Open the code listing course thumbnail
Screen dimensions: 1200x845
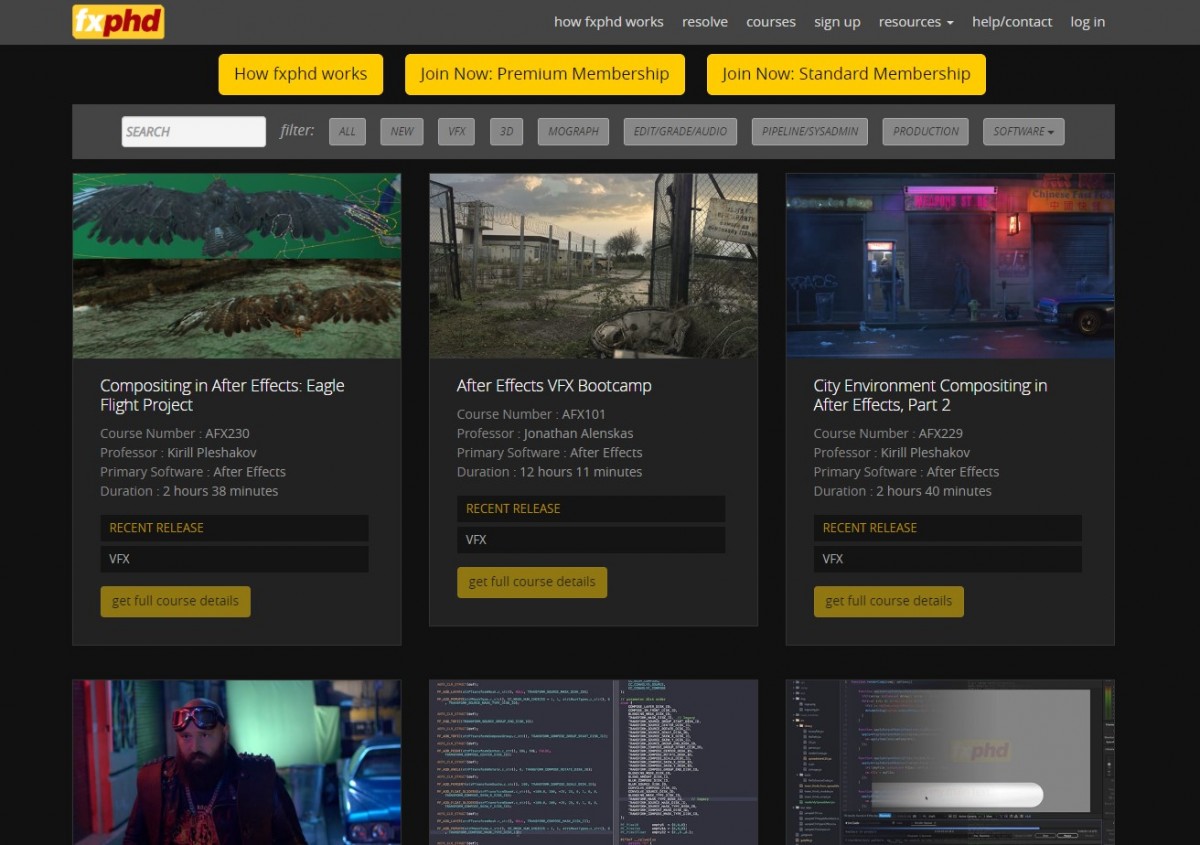click(x=593, y=763)
